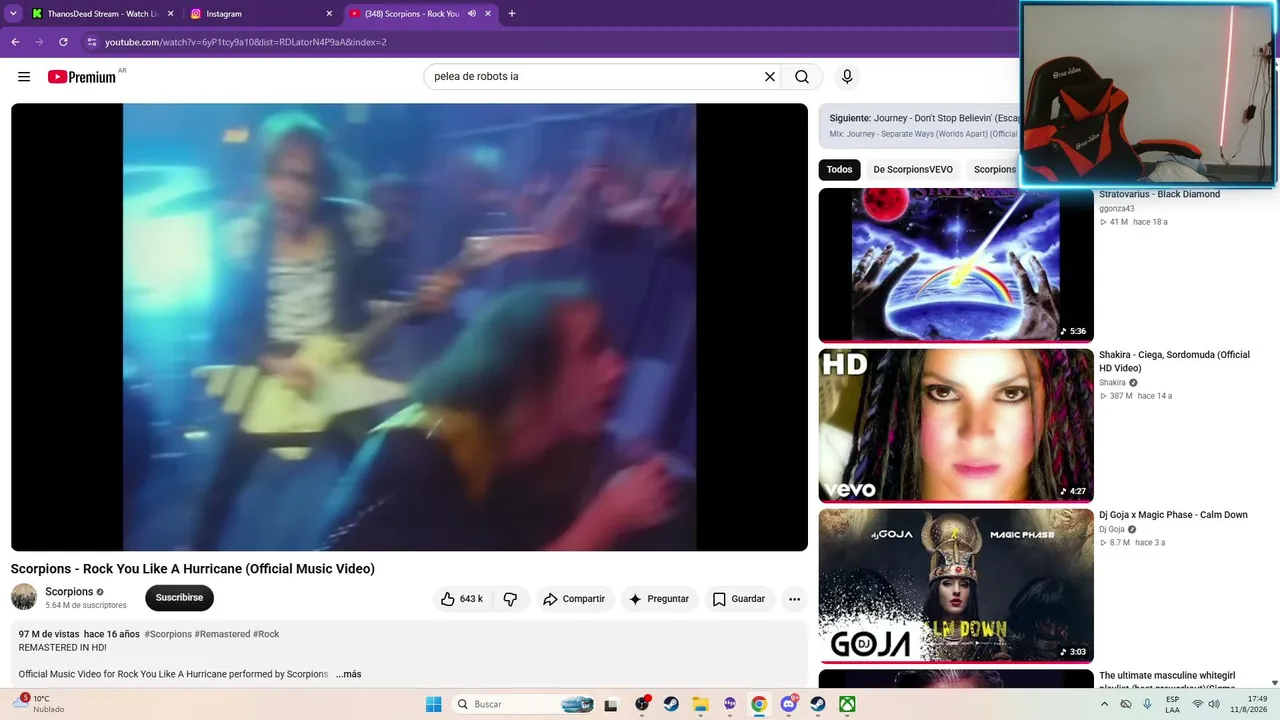Open the YouTube guide hamburger menu
This screenshot has height=720, width=1280.
24,77
